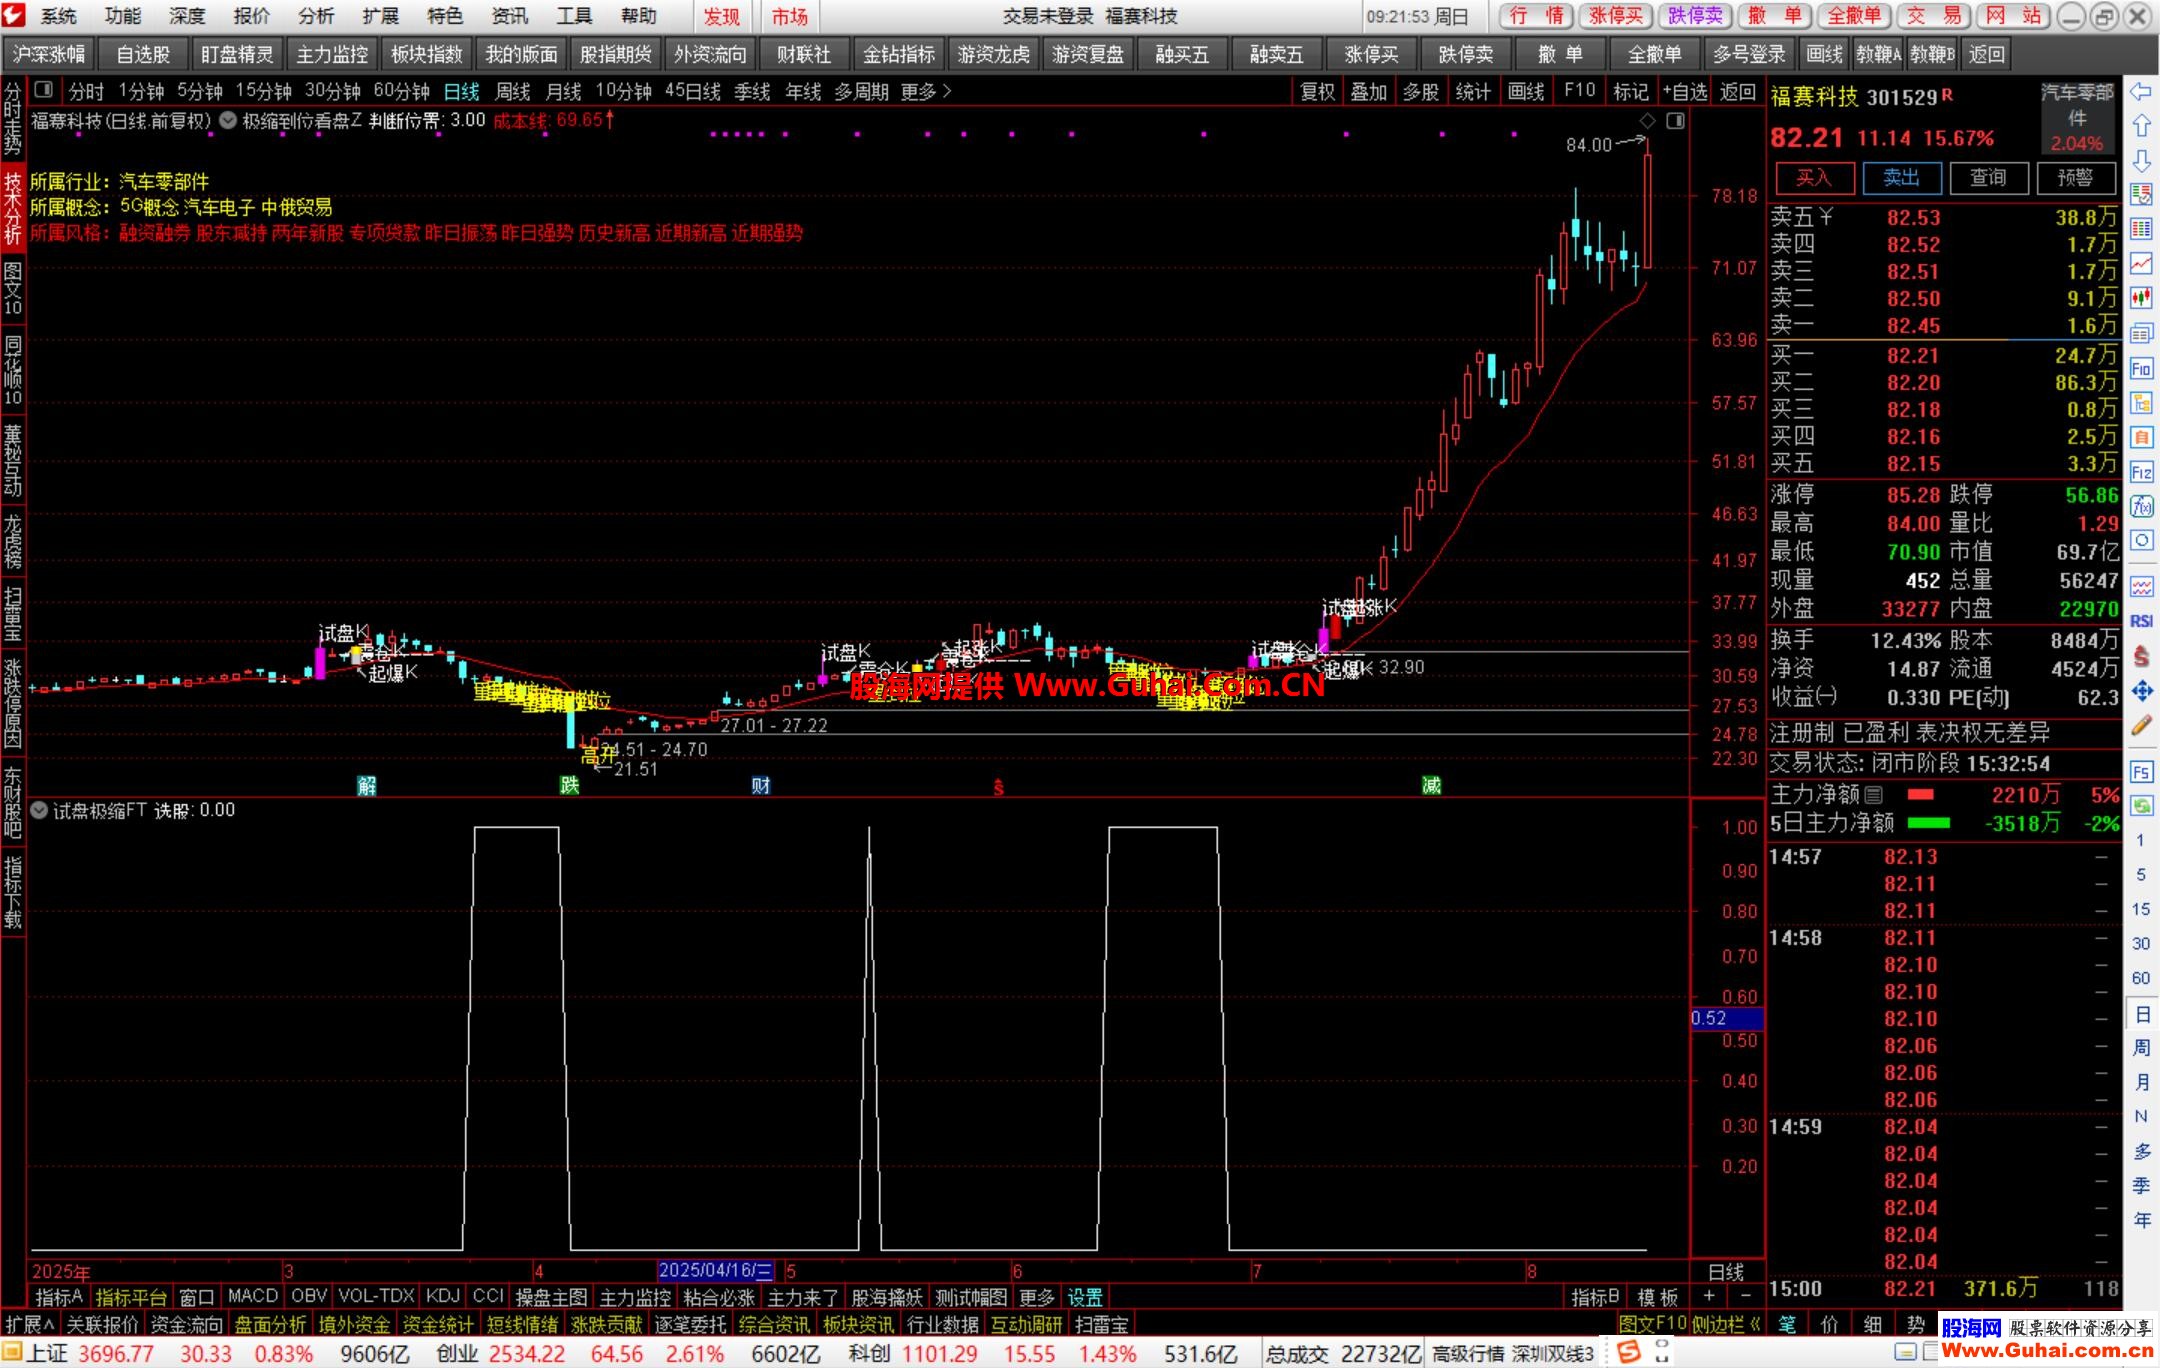Click the layout toggle icon before 分时
This screenshot has width=2160, height=1368.
click(x=43, y=91)
